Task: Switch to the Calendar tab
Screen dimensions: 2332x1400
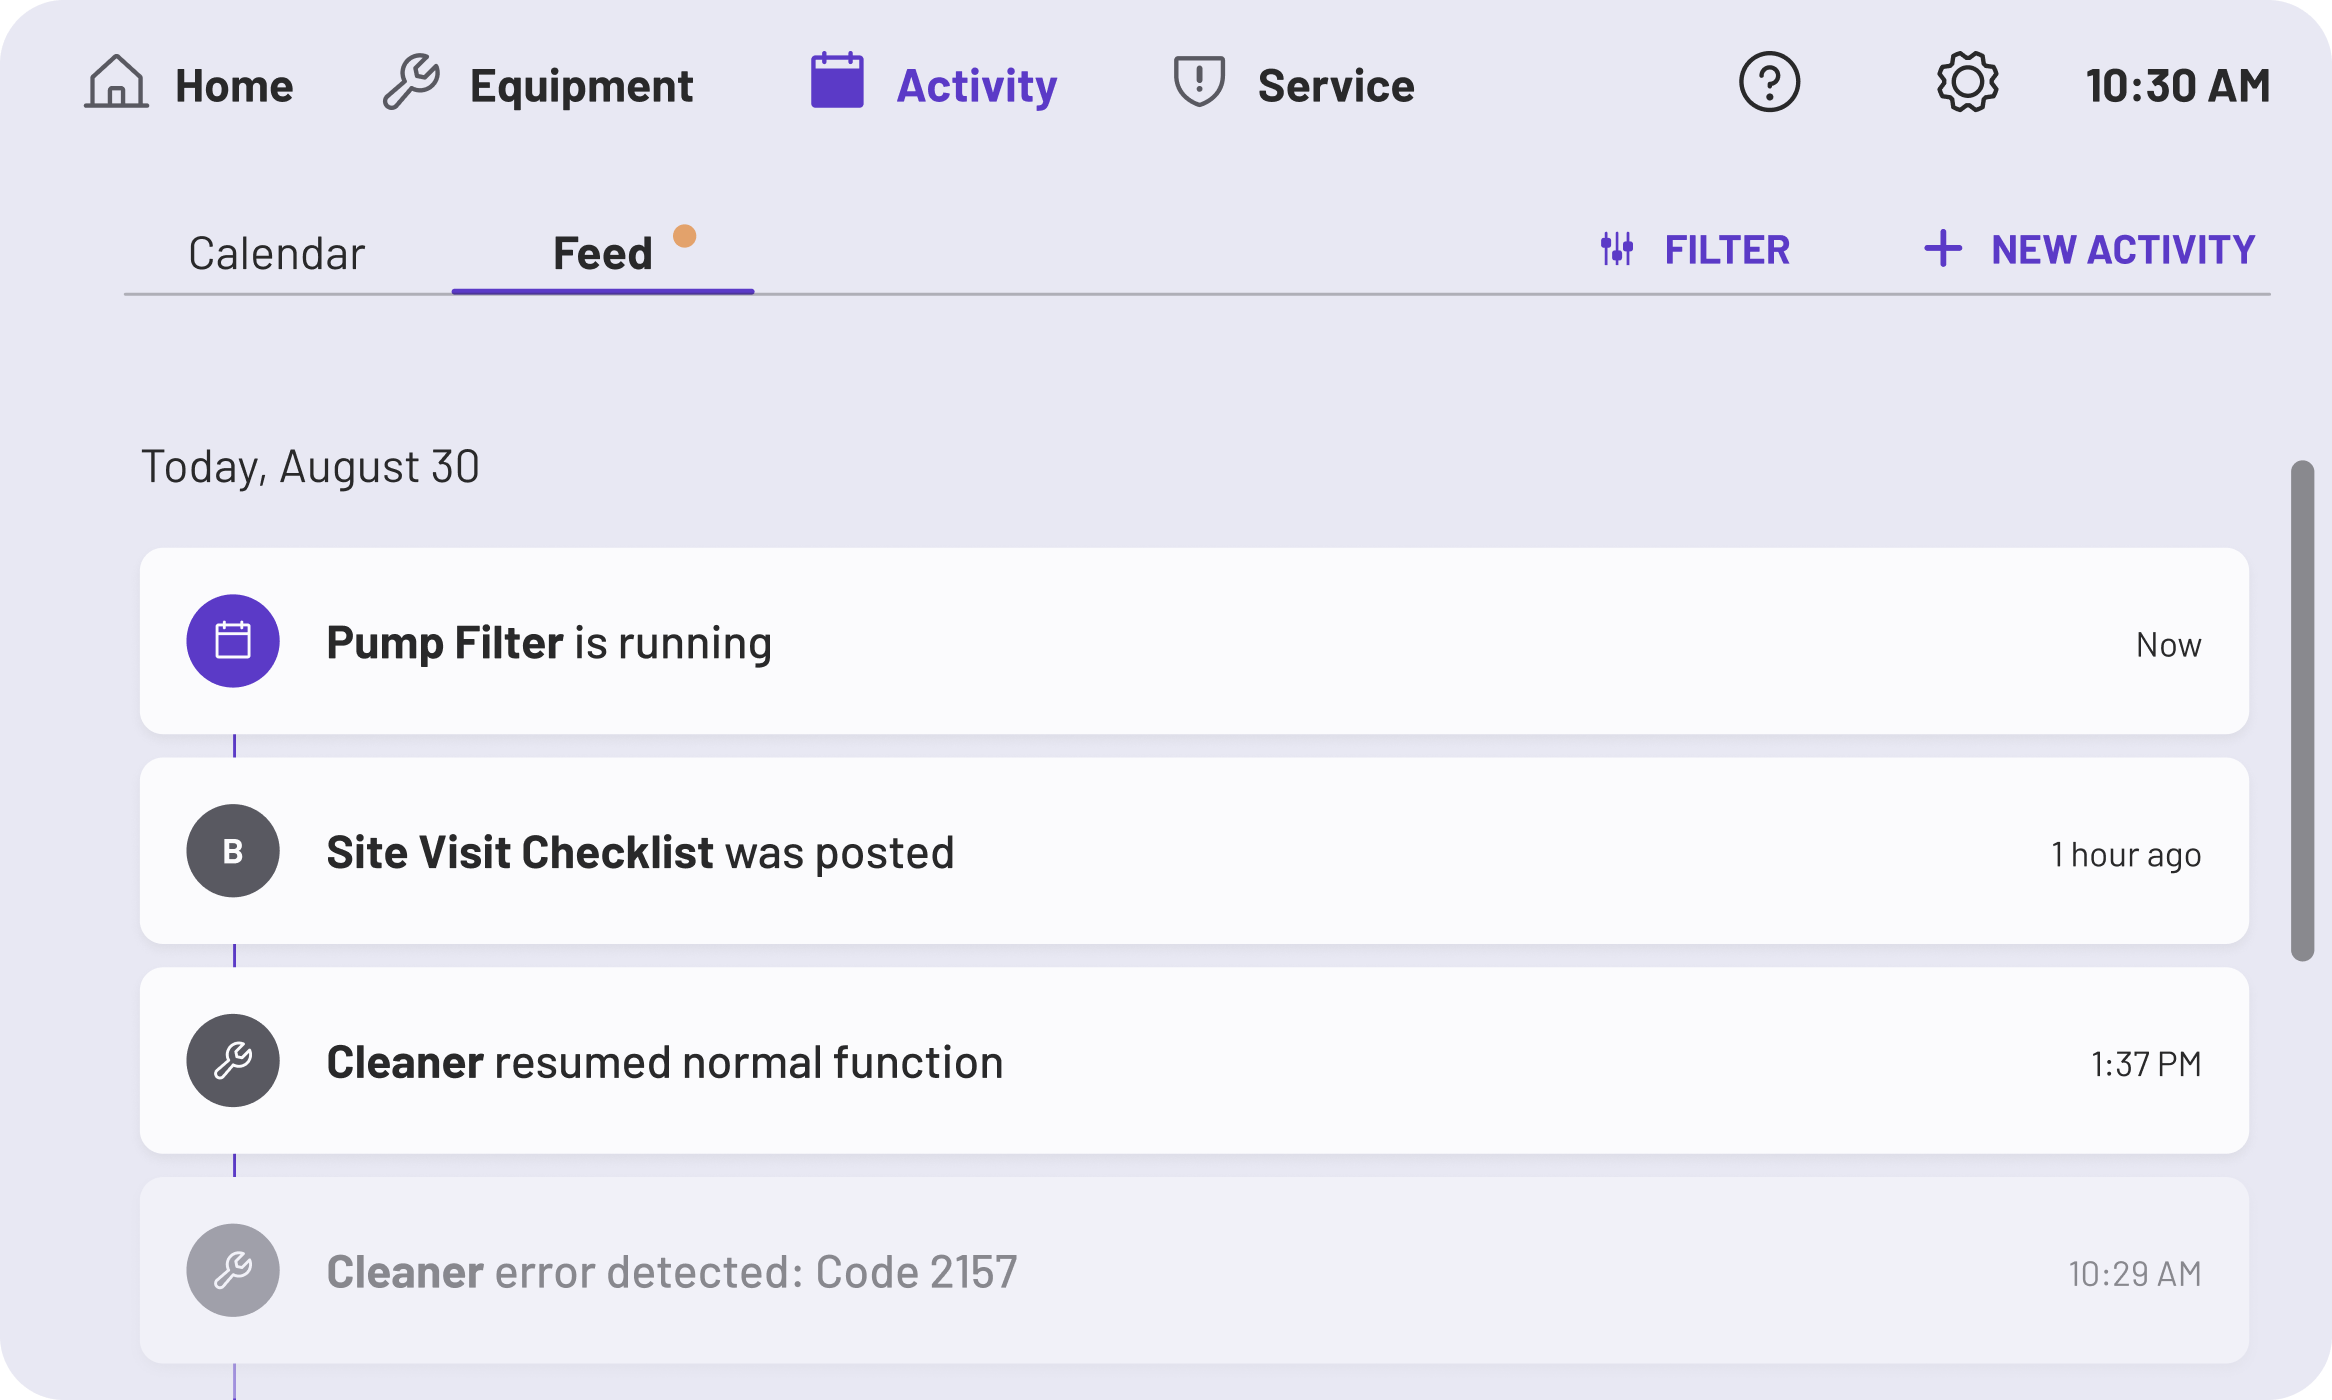Action: coord(276,253)
